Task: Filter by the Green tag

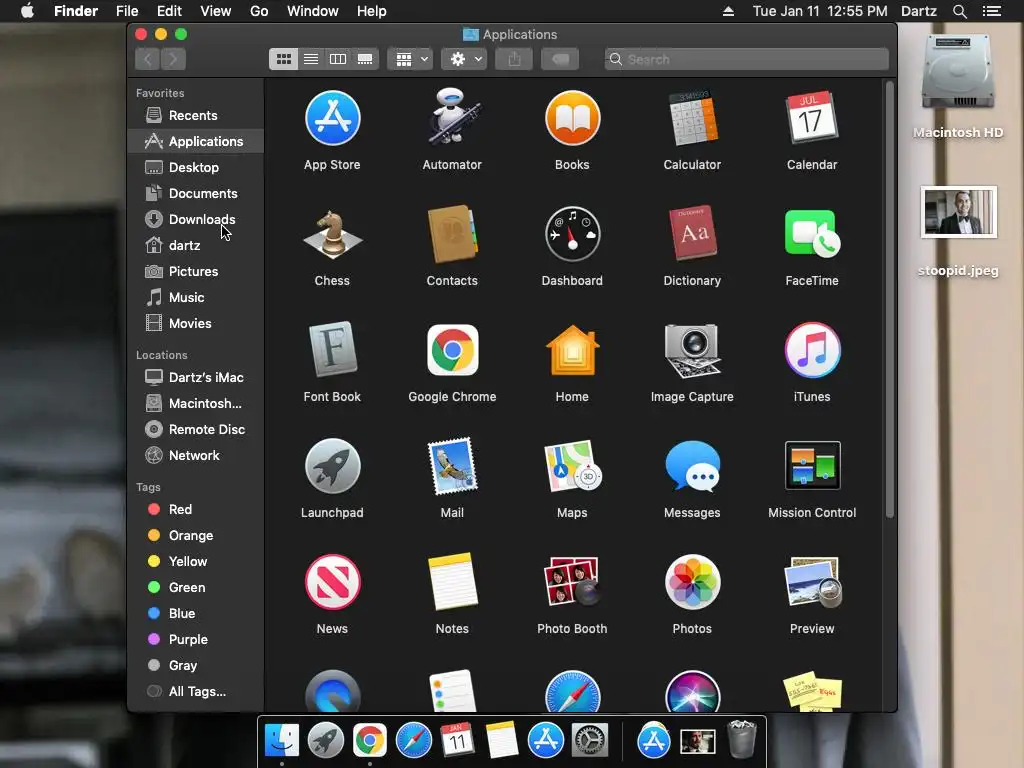Action: pos(196,588)
